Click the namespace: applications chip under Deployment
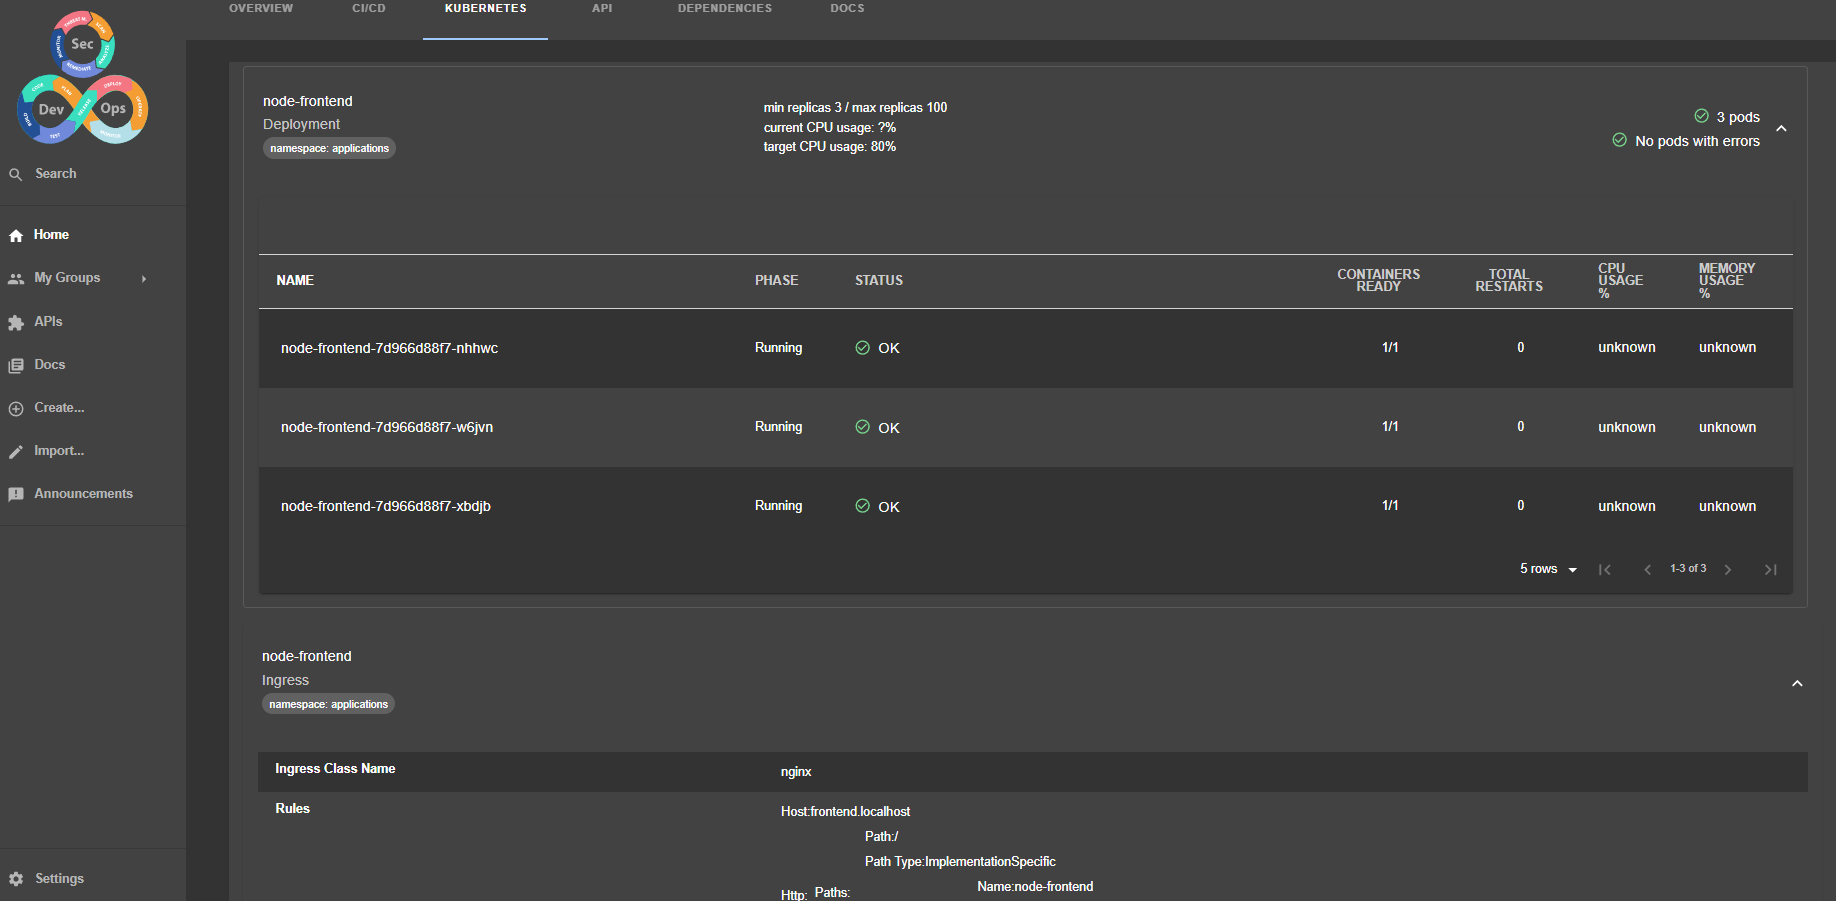1836x901 pixels. pos(329,148)
